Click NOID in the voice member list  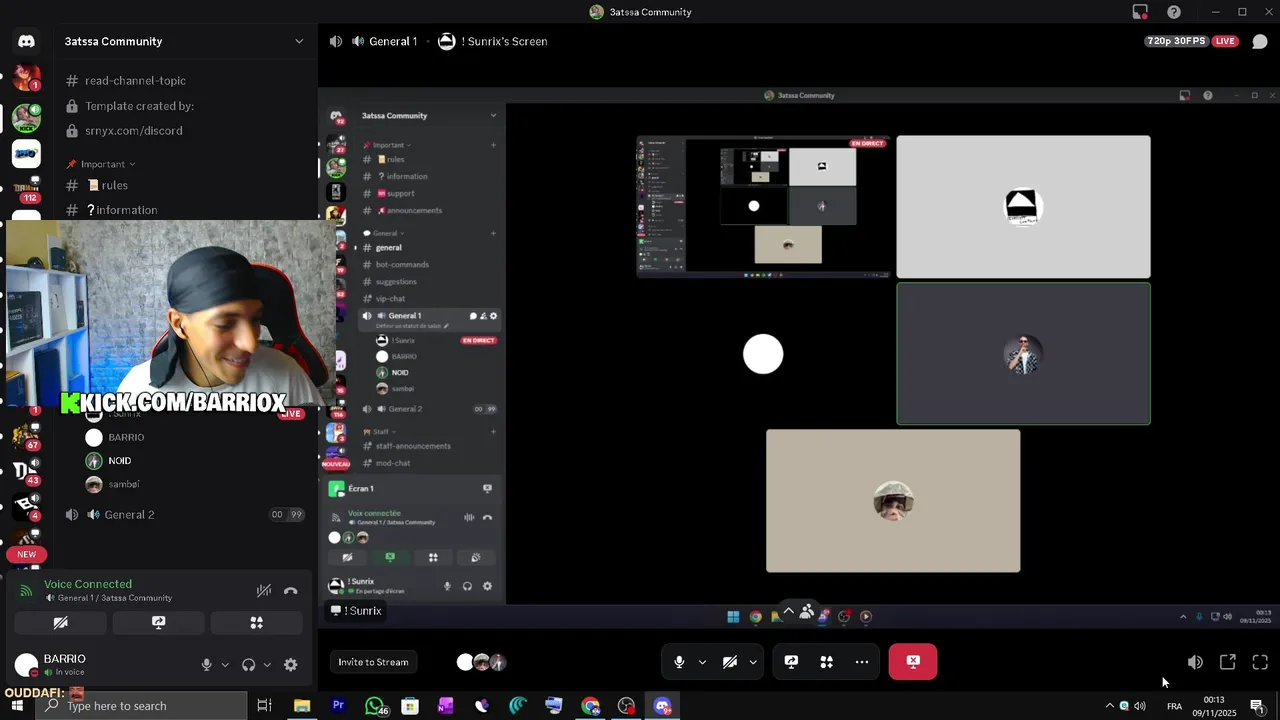tap(119, 461)
